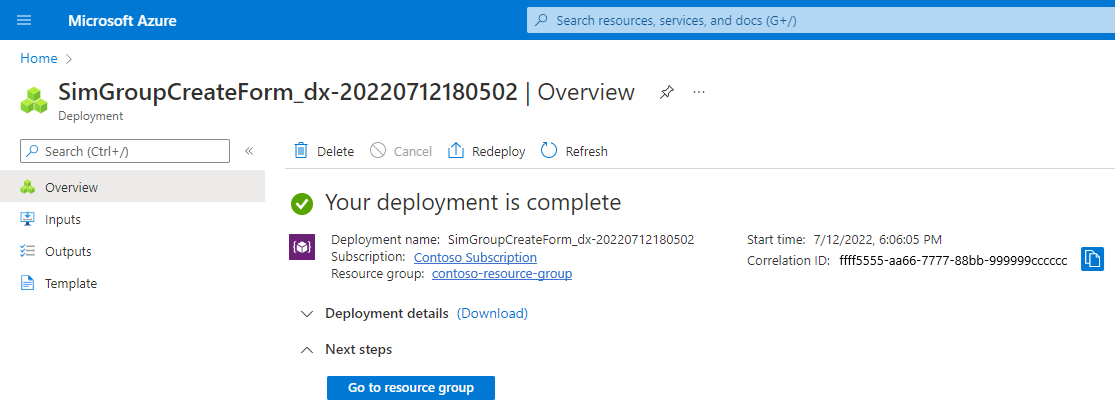Open the more options ellipsis by title

(x=699, y=92)
